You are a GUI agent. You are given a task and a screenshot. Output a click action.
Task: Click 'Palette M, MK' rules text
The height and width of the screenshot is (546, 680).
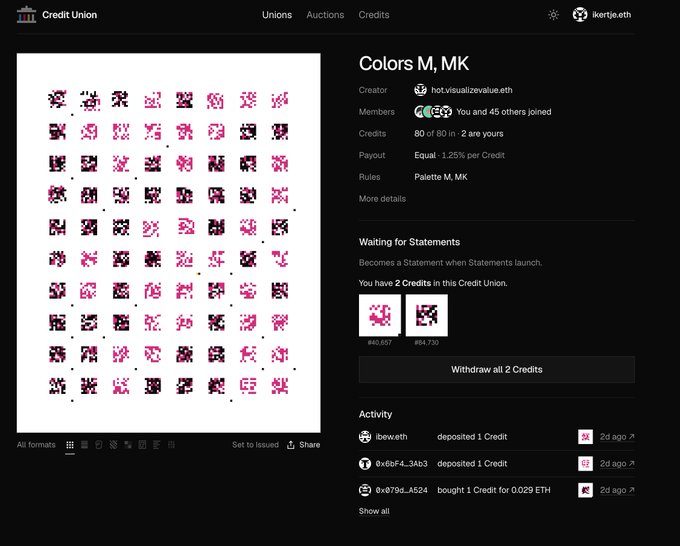pos(441,177)
